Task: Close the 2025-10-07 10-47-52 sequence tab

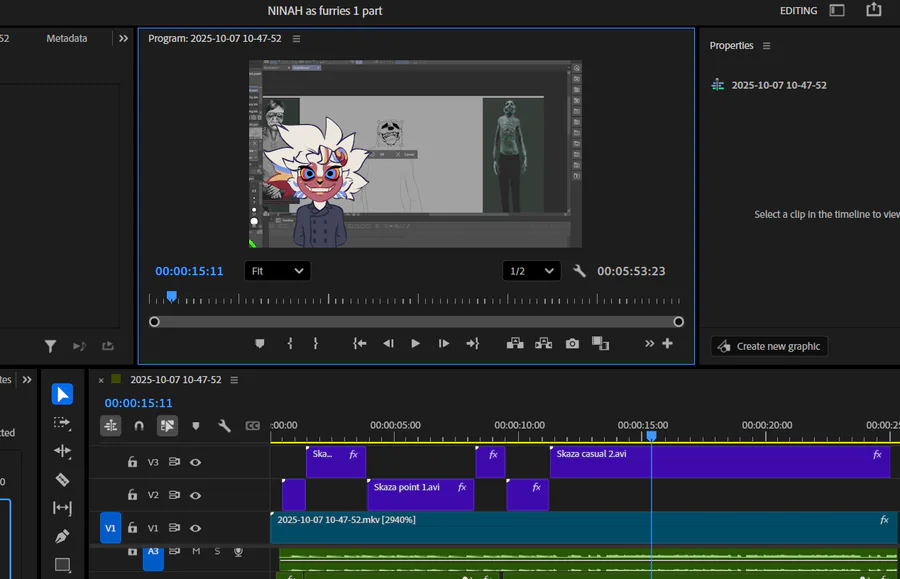Action: coord(101,380)
